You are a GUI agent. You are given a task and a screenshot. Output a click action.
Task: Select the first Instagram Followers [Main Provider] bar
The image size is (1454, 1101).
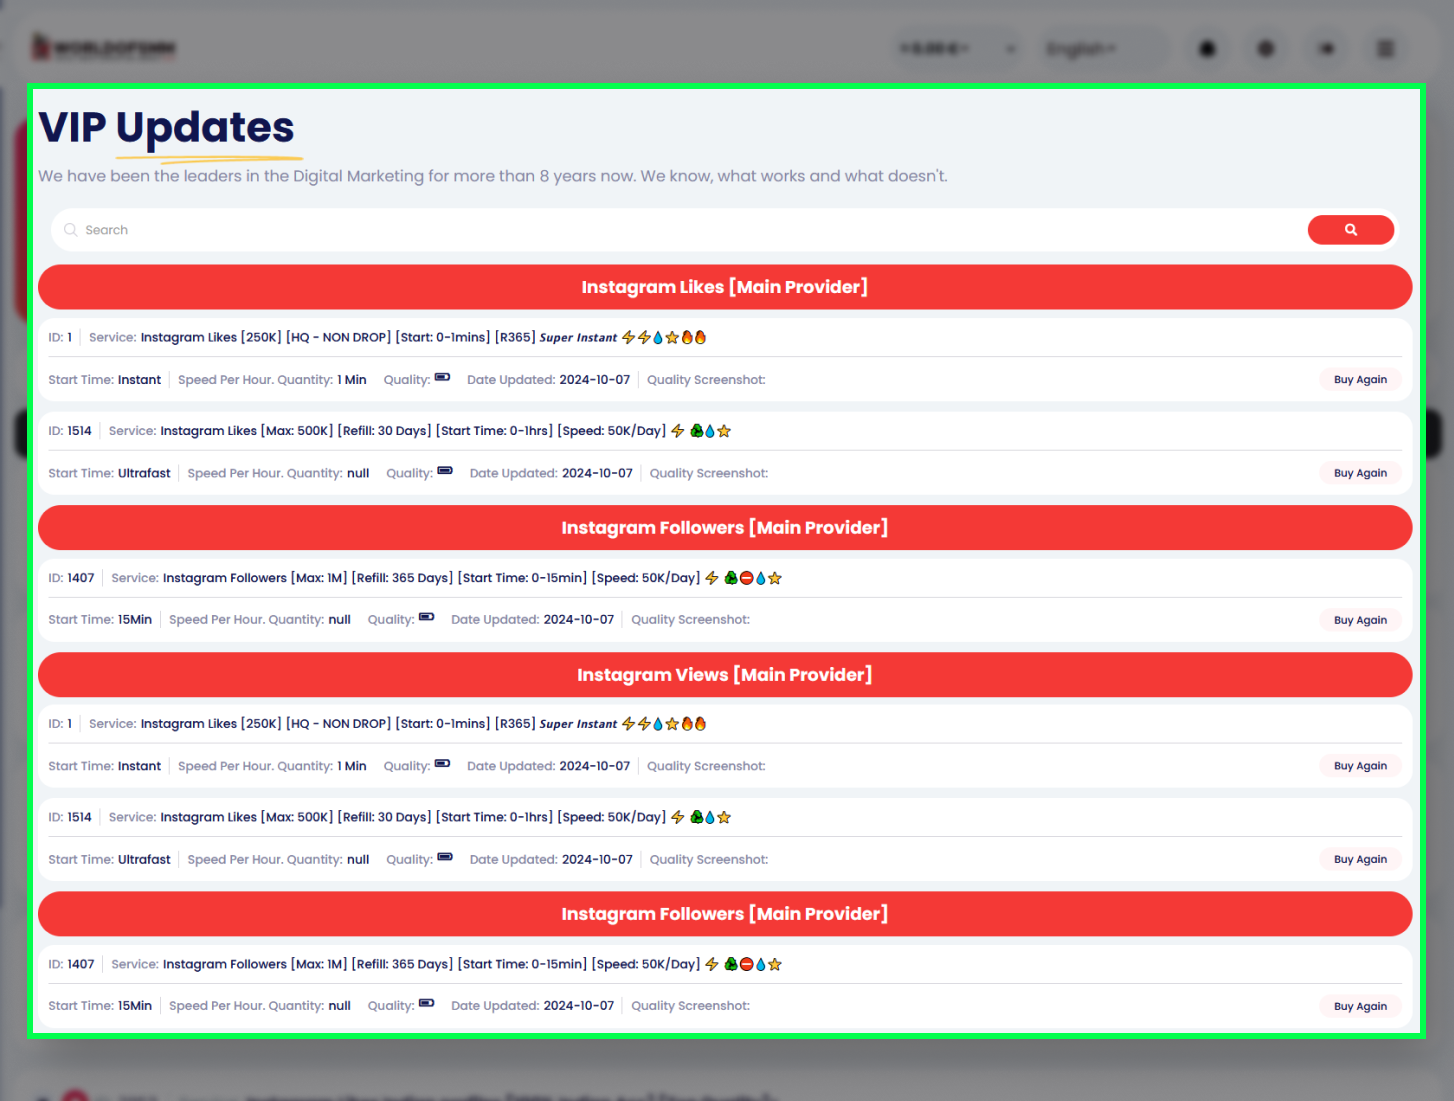click(x=724, y=528)
